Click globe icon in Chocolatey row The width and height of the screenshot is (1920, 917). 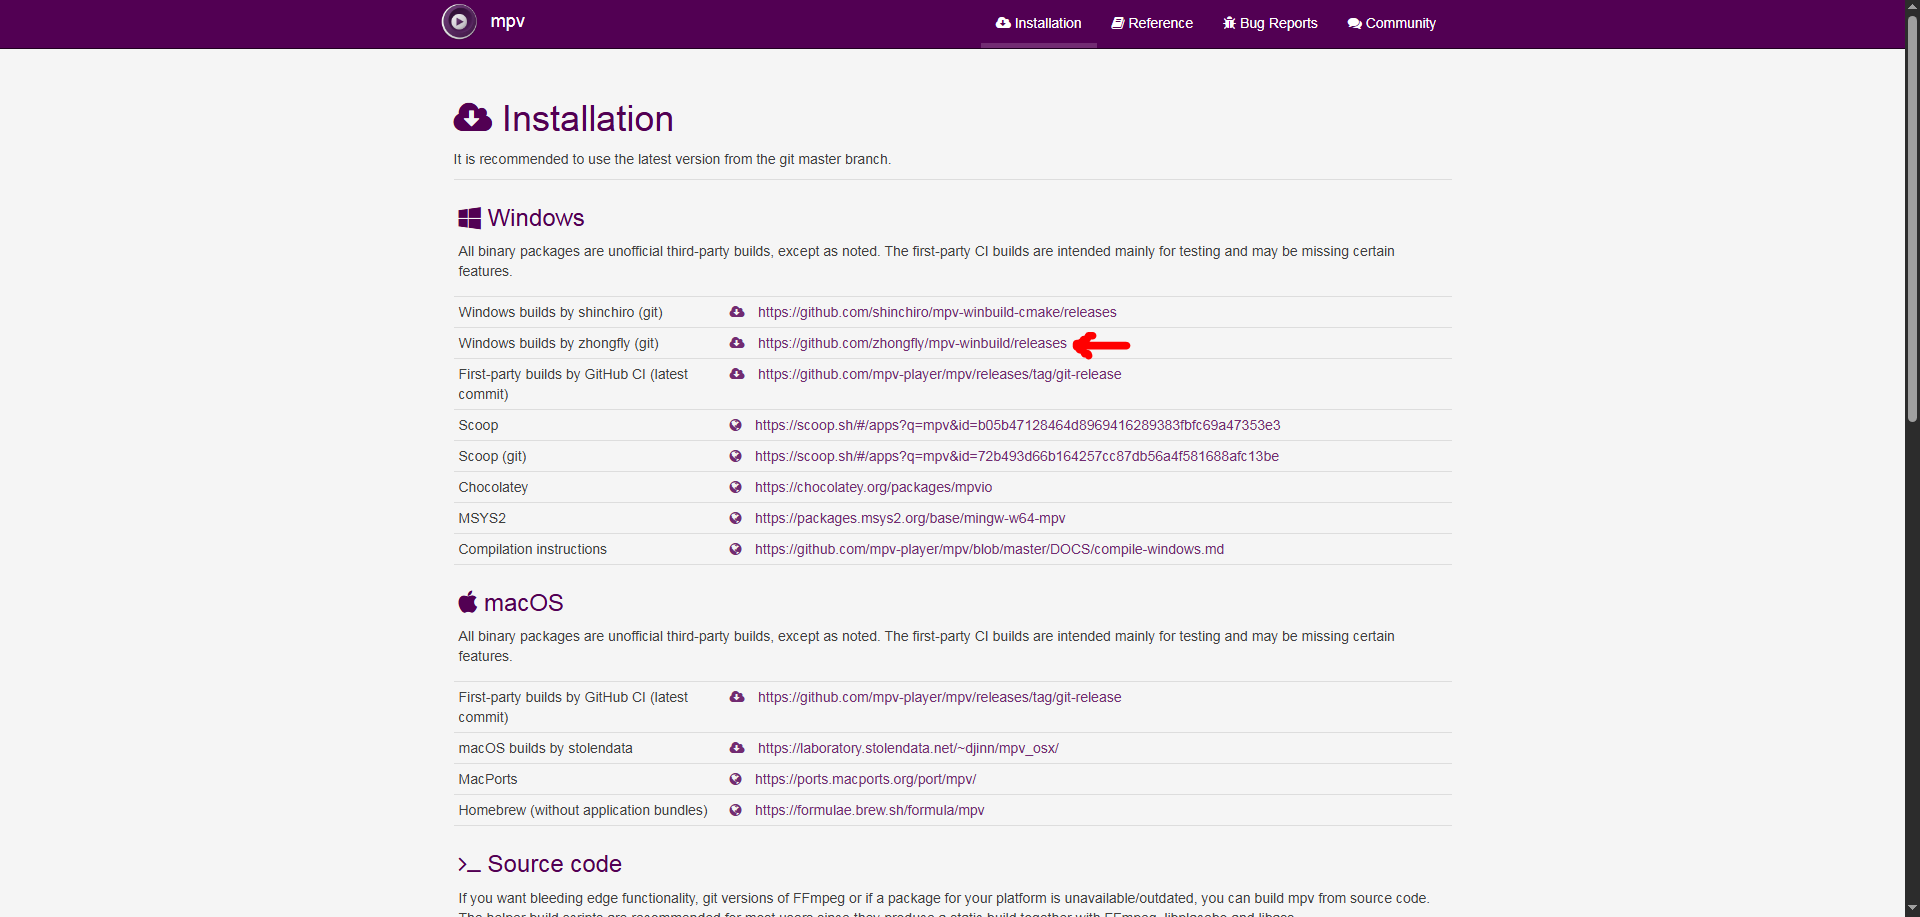(x=735, y=487)
